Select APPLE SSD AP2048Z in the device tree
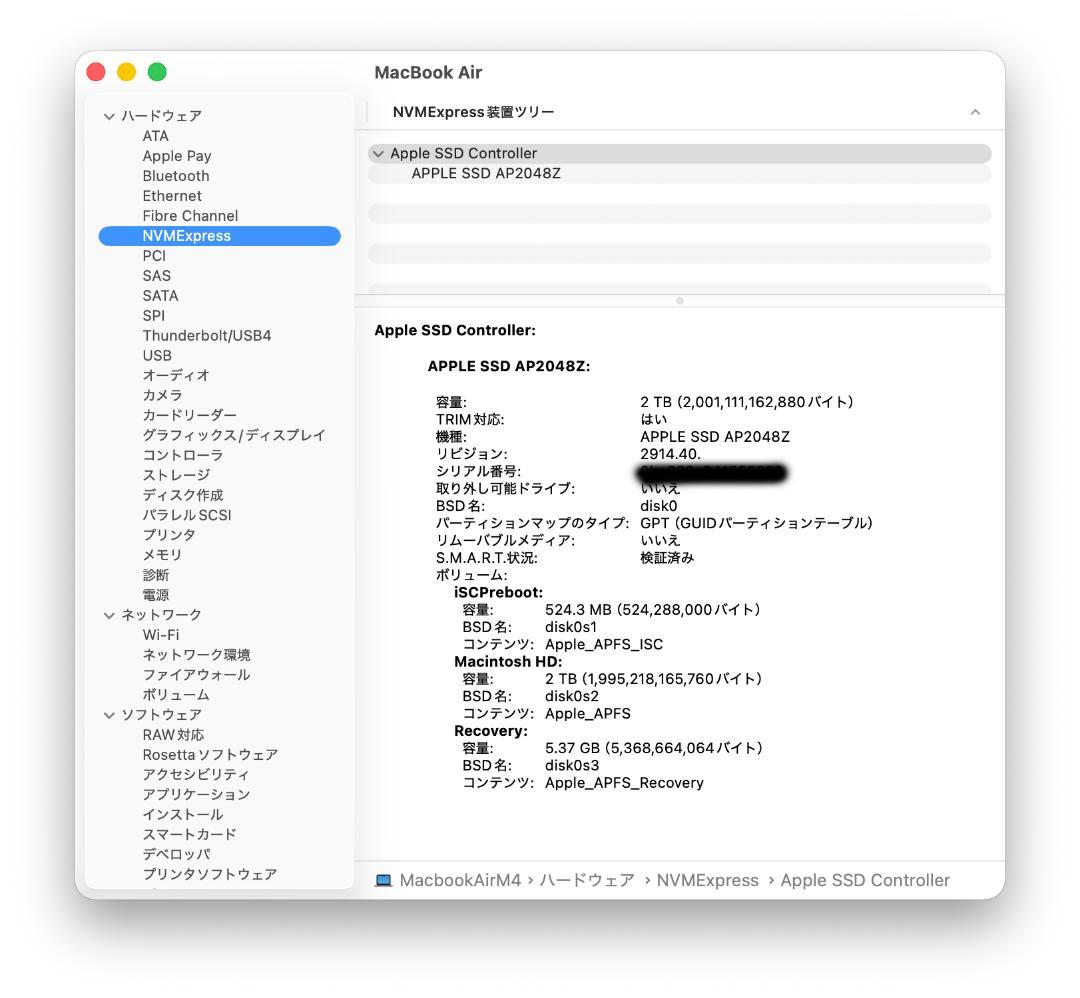 pyautogui.click(x=487, y=172)
